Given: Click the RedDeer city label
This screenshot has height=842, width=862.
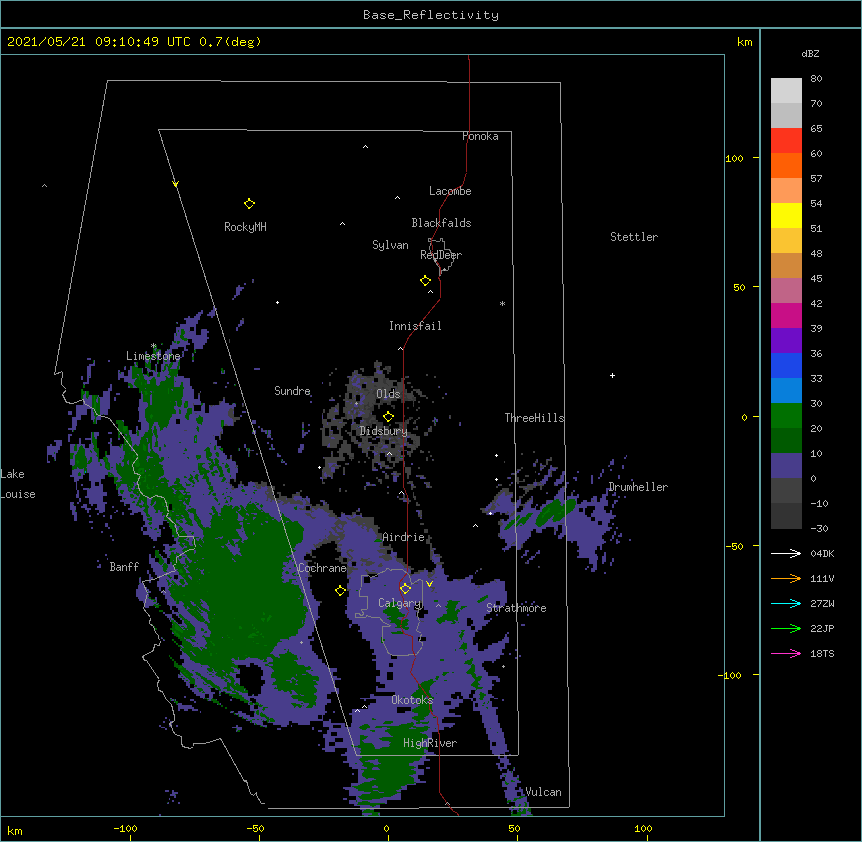Looking at the screenshot, I should 441,255.
